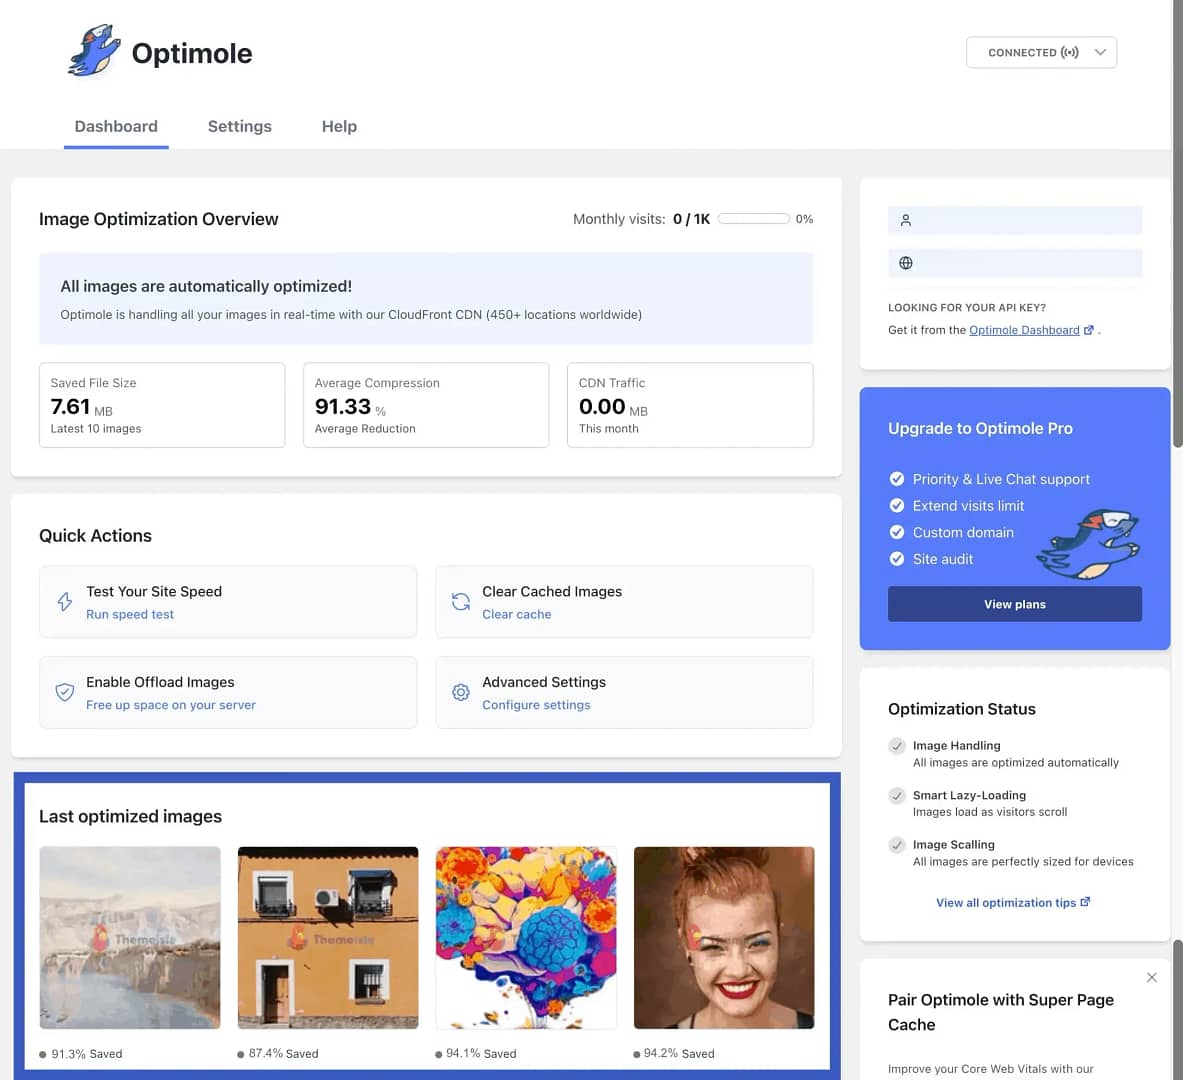Open the Connected status dropdown
This screenshot has height=1080, width=1183.
click(1041, 52)
